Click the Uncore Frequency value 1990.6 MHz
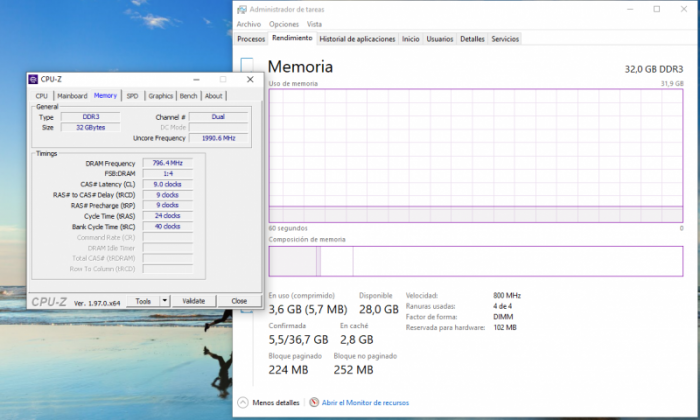 click(218, 138)
